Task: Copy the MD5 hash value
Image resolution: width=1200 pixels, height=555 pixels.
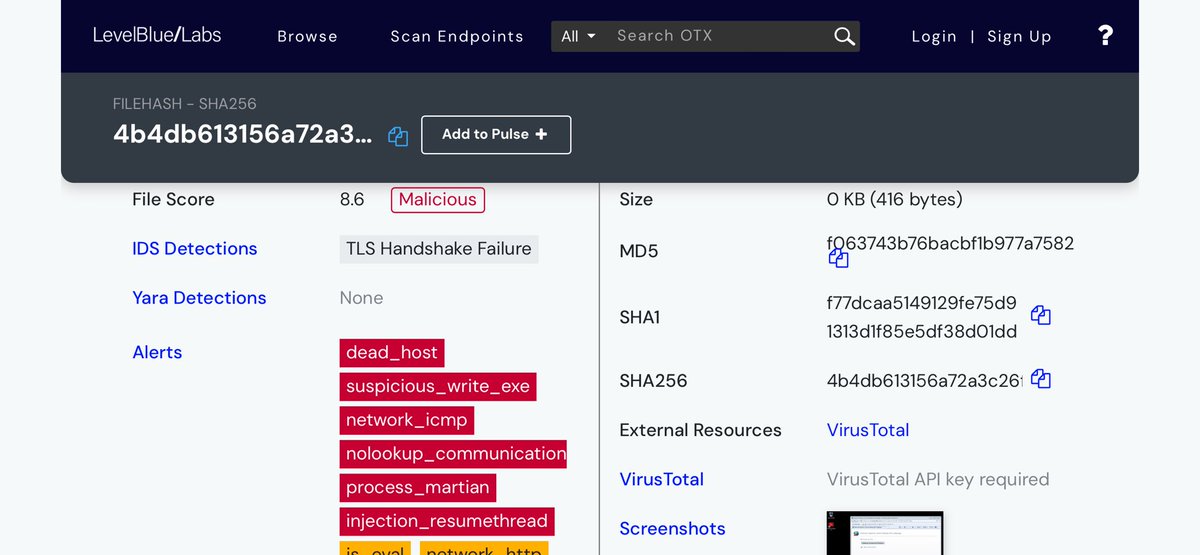Action: (838, 259)
